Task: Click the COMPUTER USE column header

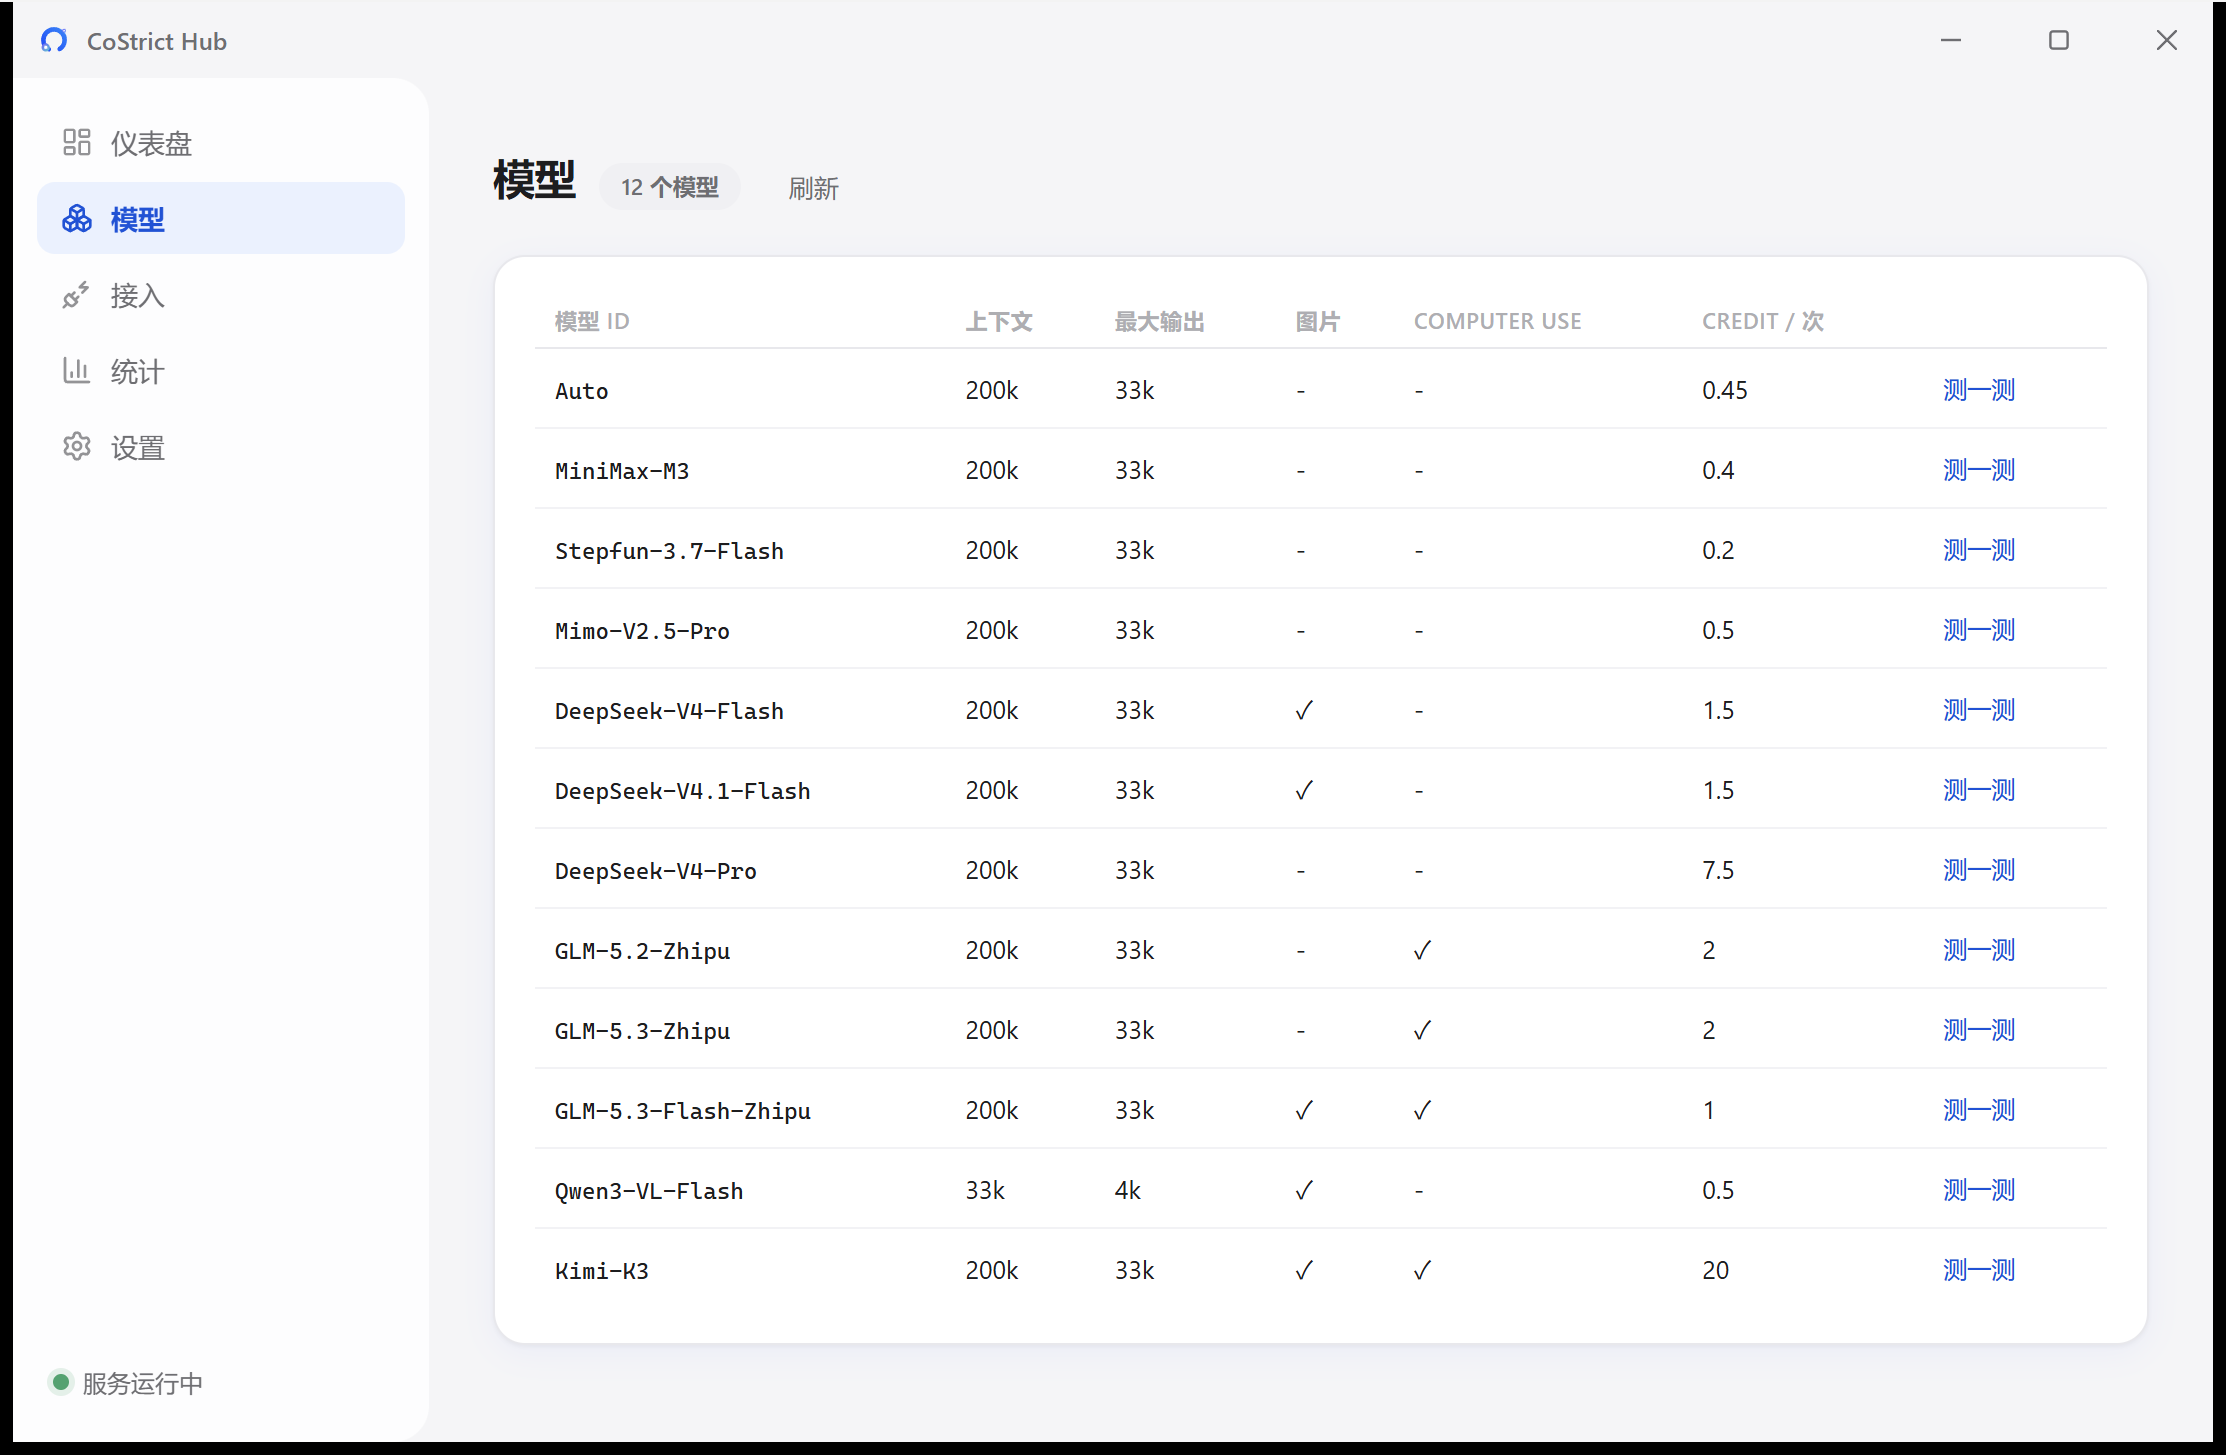Action: pyautogui.click(x=1498, y=321)
